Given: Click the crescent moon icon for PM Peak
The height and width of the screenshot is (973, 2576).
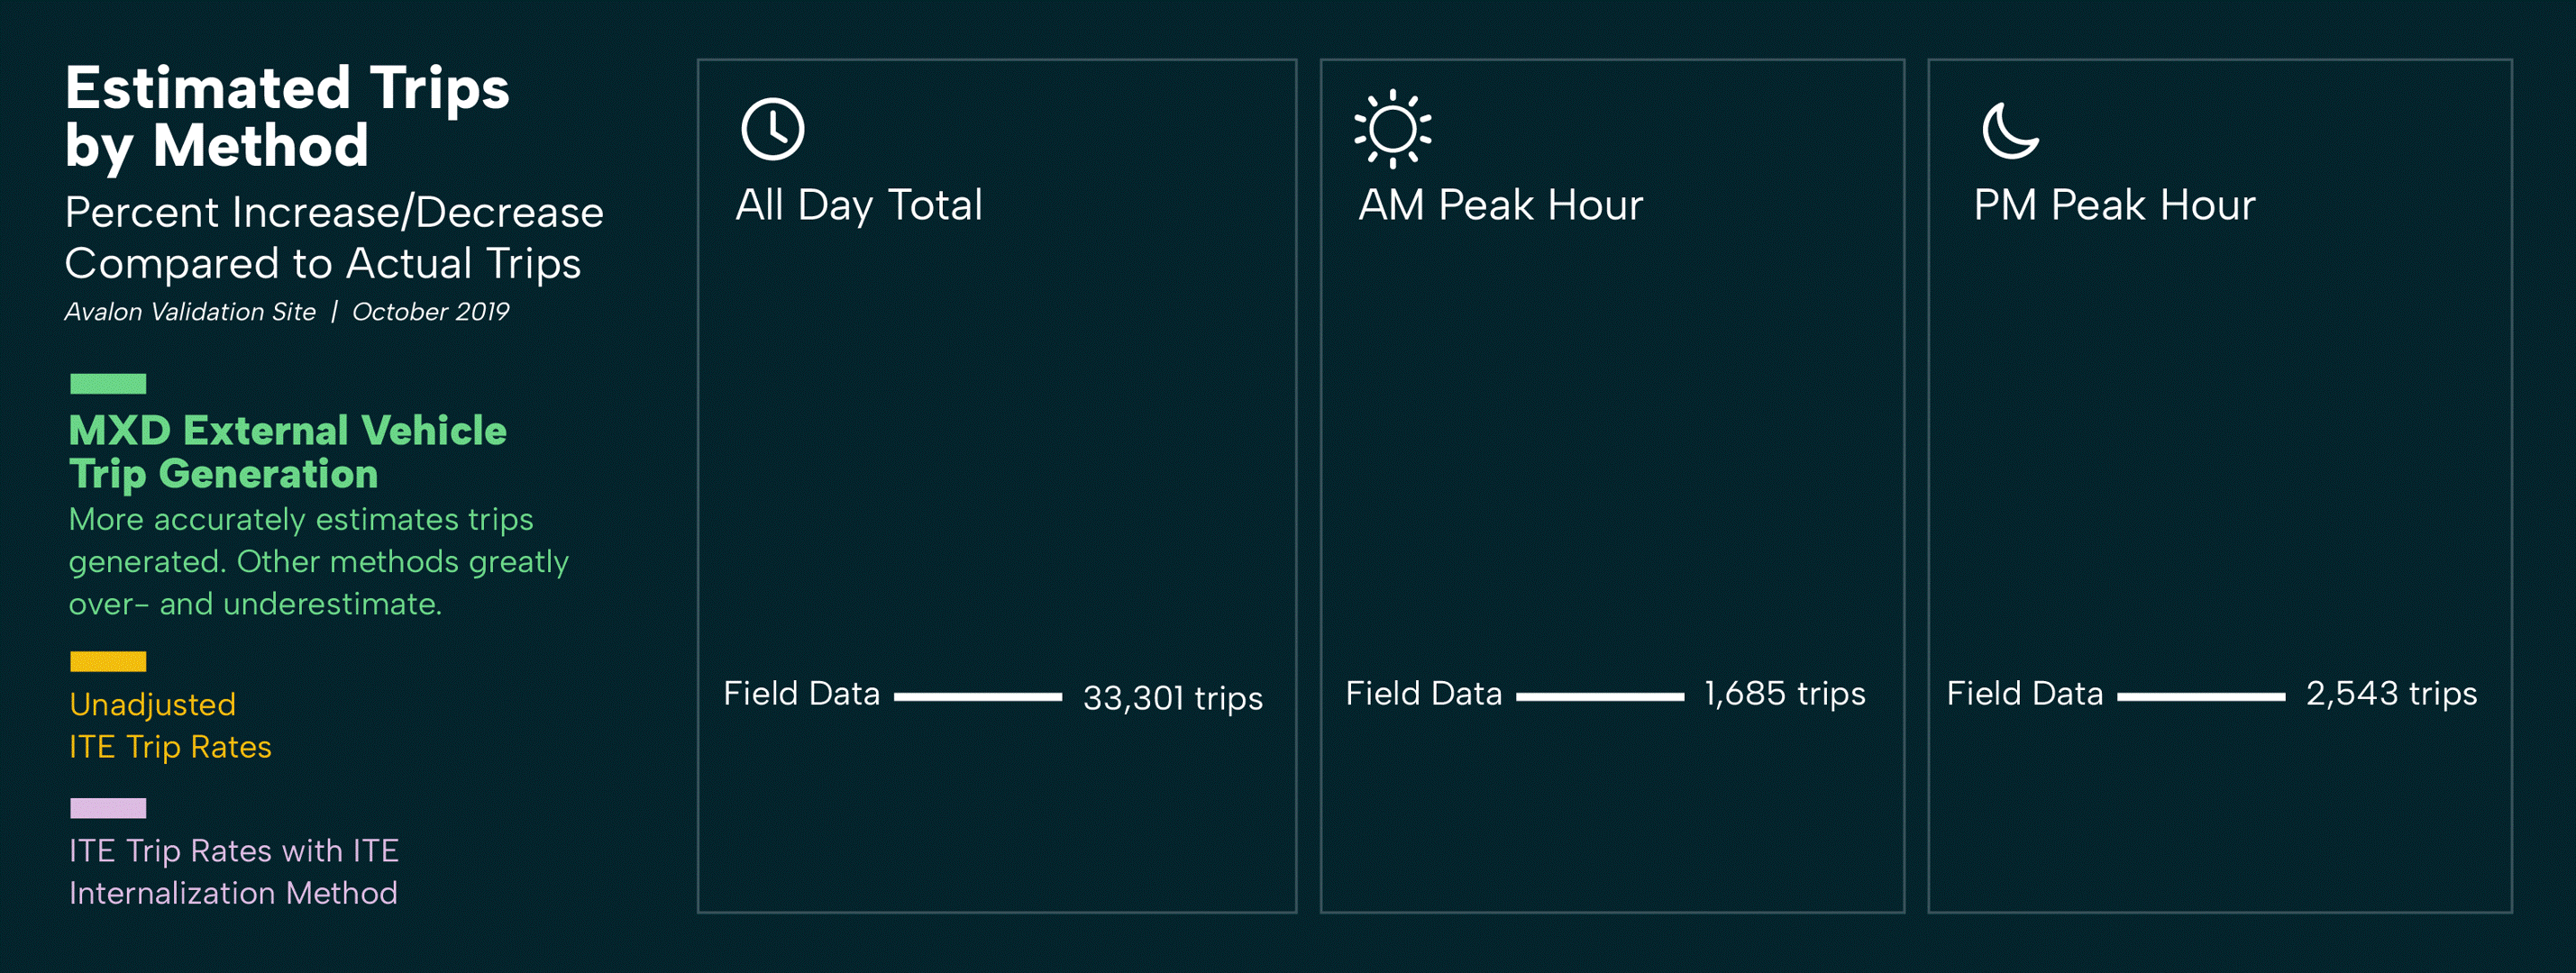Looking at the screenshot, I should (x=2009, y=131).
